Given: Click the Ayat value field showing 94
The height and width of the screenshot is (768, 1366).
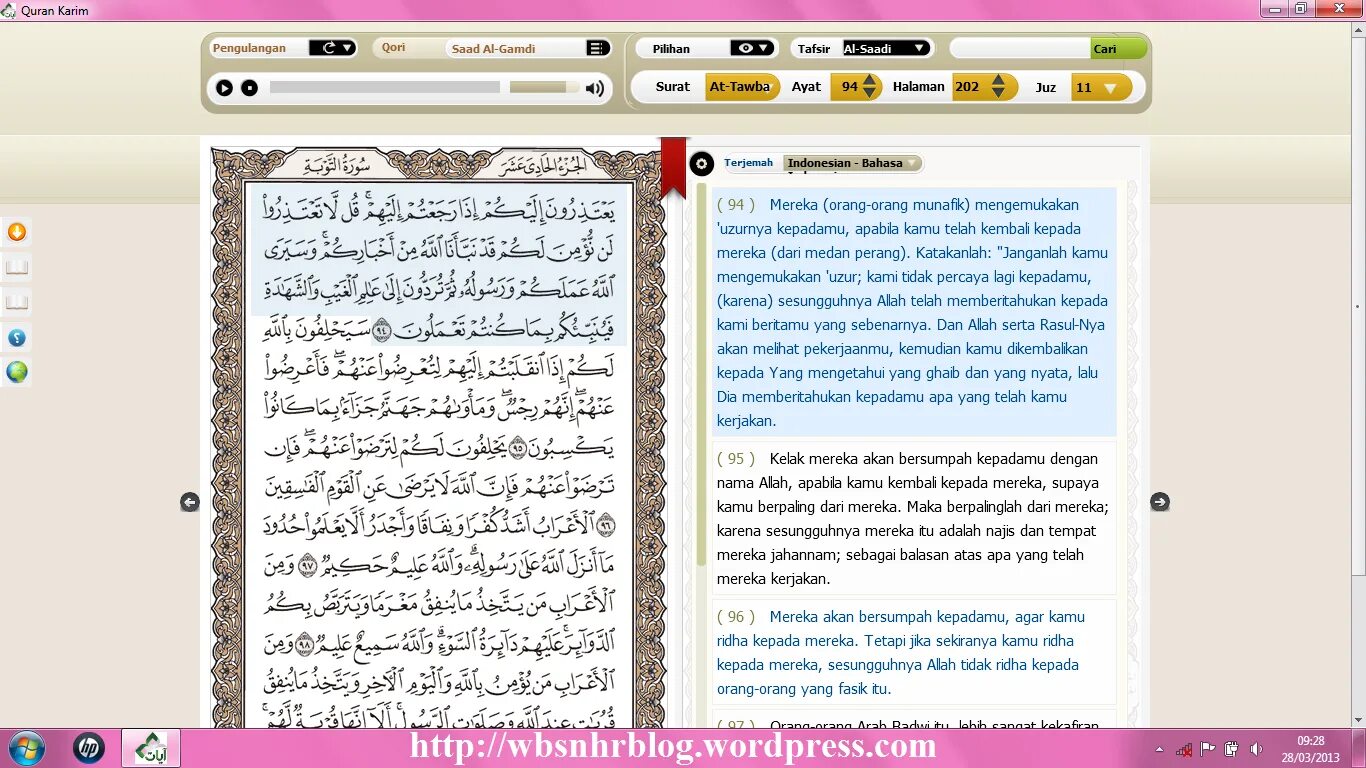Looking at the screenshot, I should (848, 87).
